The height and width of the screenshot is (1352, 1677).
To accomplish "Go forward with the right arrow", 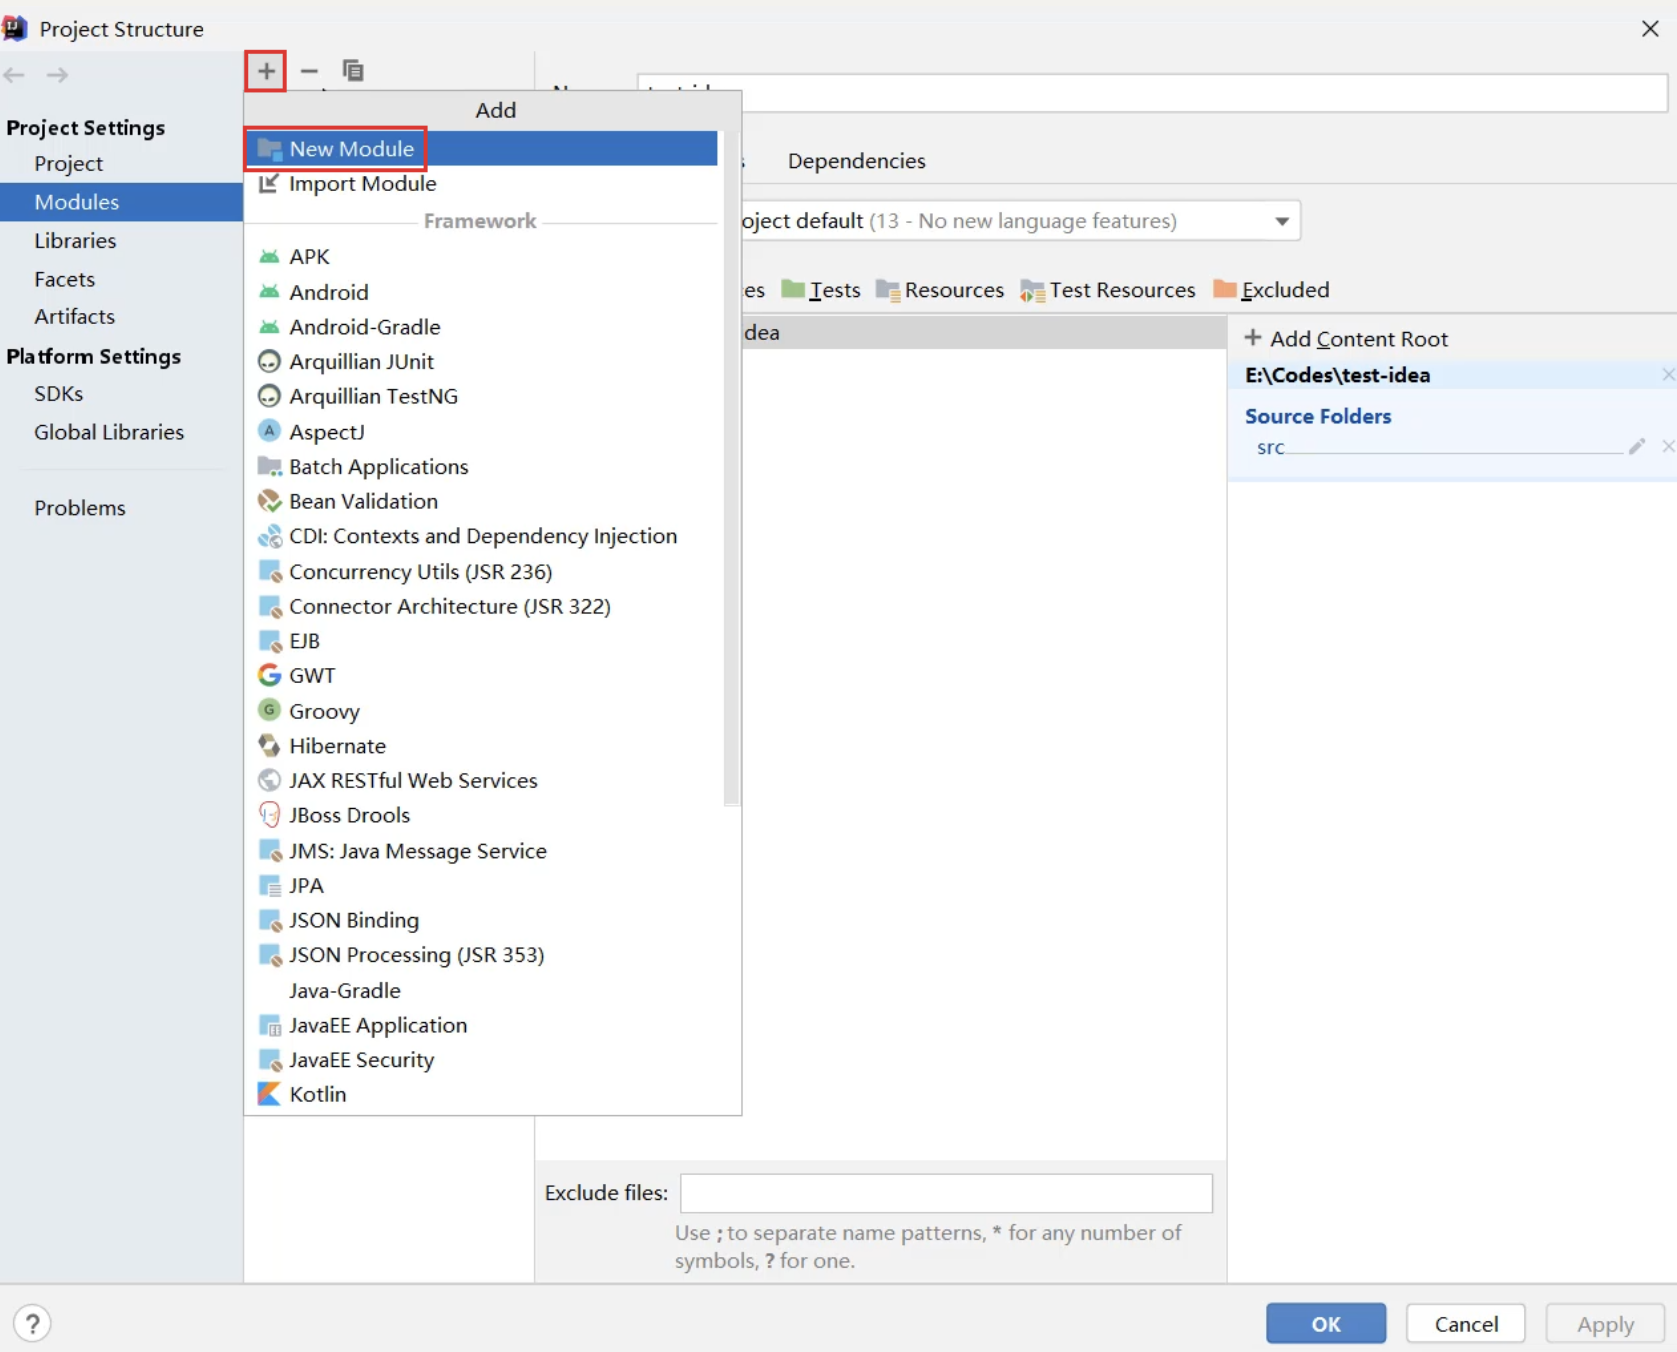I will tap(58, 75).
